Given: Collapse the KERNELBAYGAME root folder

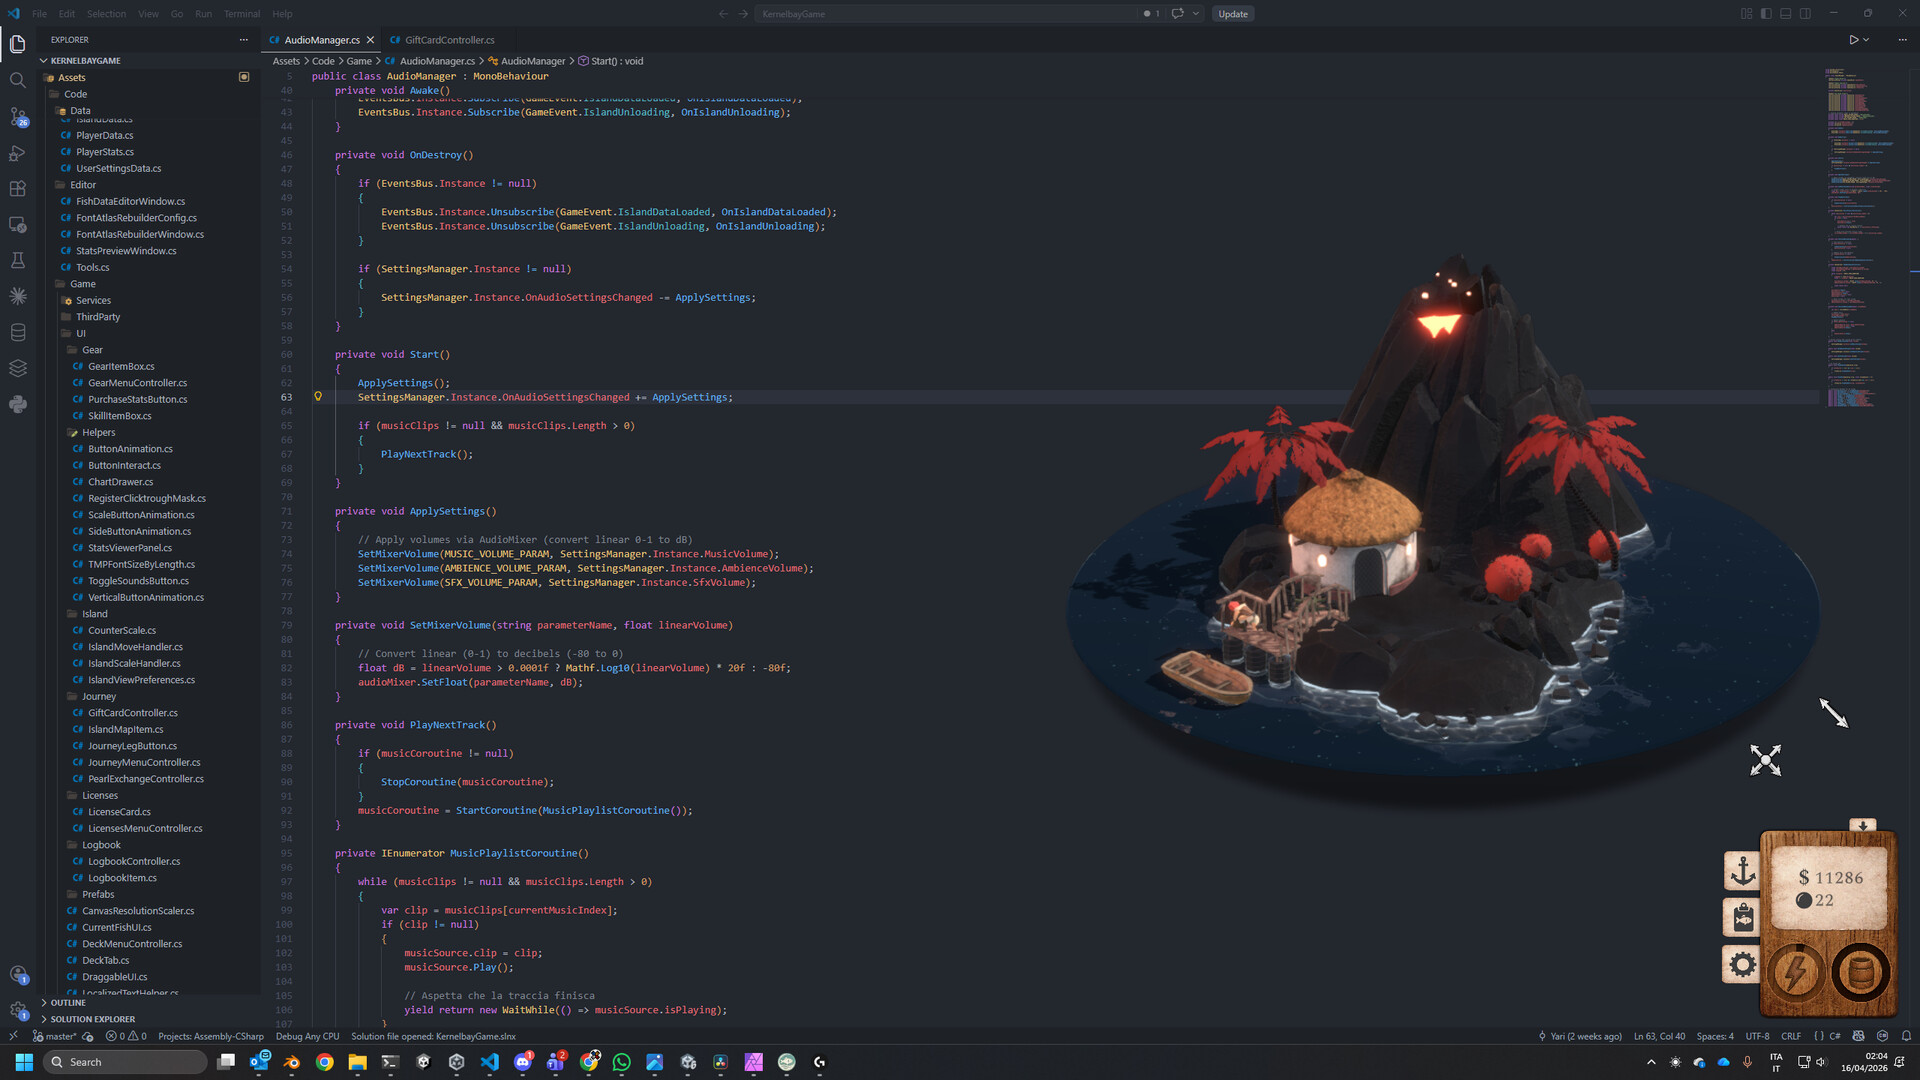Looking at the screenshot, I should (x=85, y=61).
